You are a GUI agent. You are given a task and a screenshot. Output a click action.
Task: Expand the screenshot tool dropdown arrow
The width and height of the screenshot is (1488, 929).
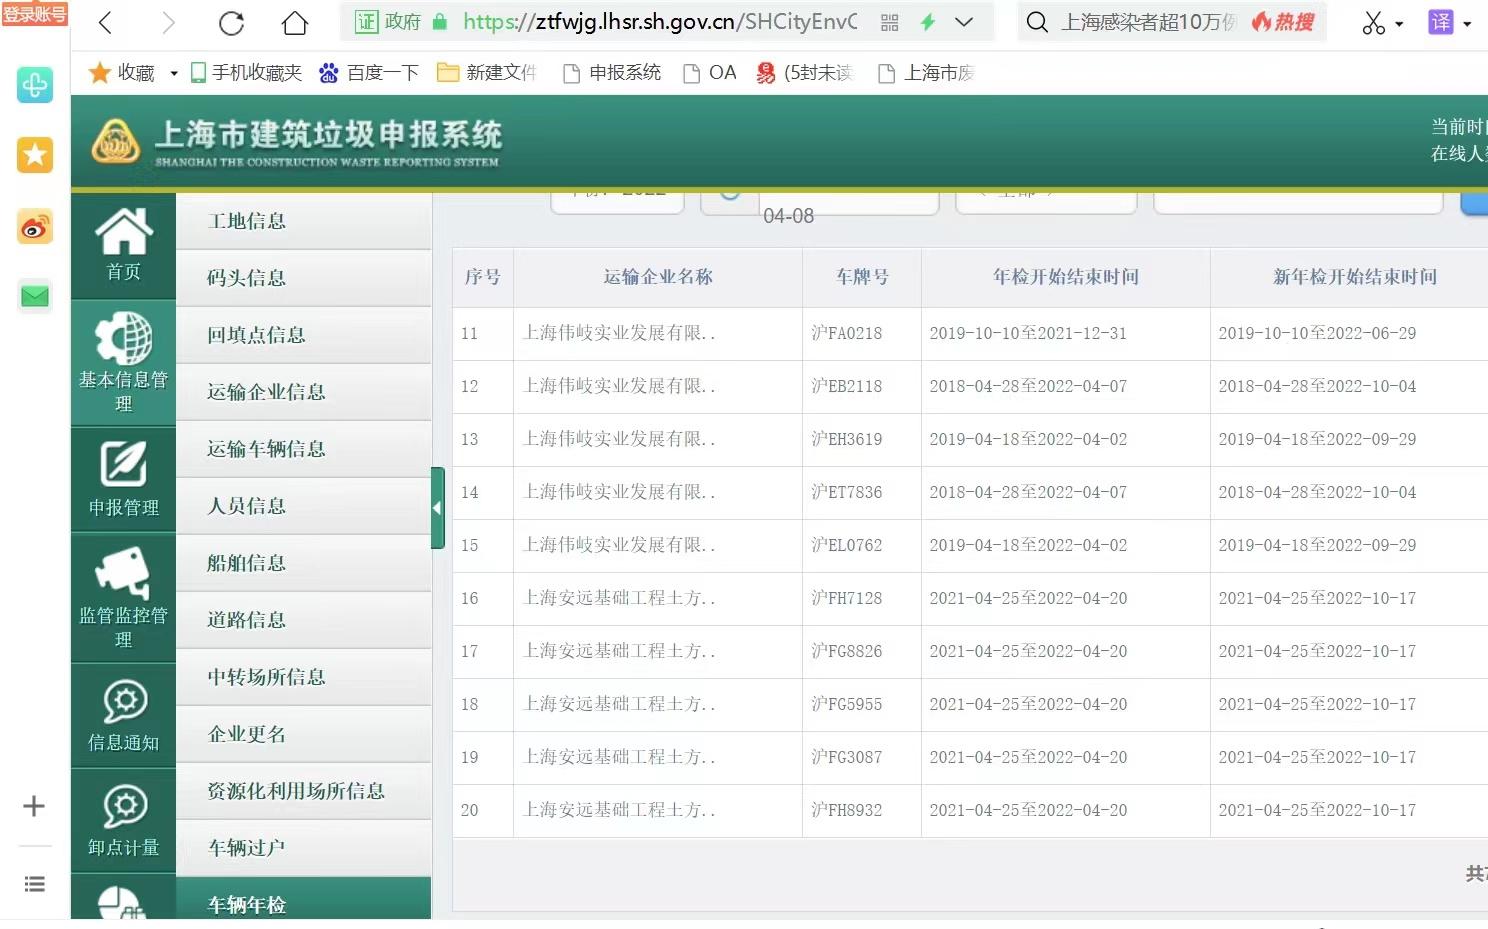(x=1399, y=24)
